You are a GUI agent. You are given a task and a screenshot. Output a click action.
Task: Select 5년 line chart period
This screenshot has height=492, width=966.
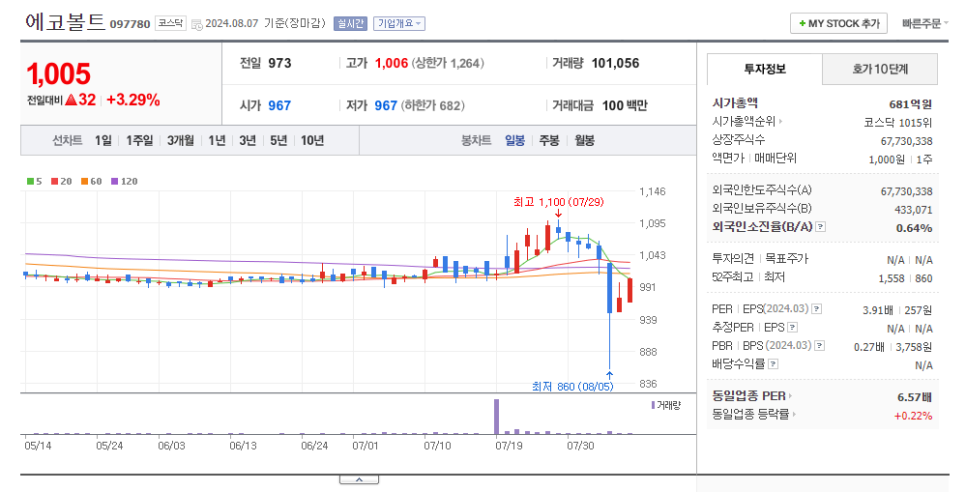(x=278, y=140)
